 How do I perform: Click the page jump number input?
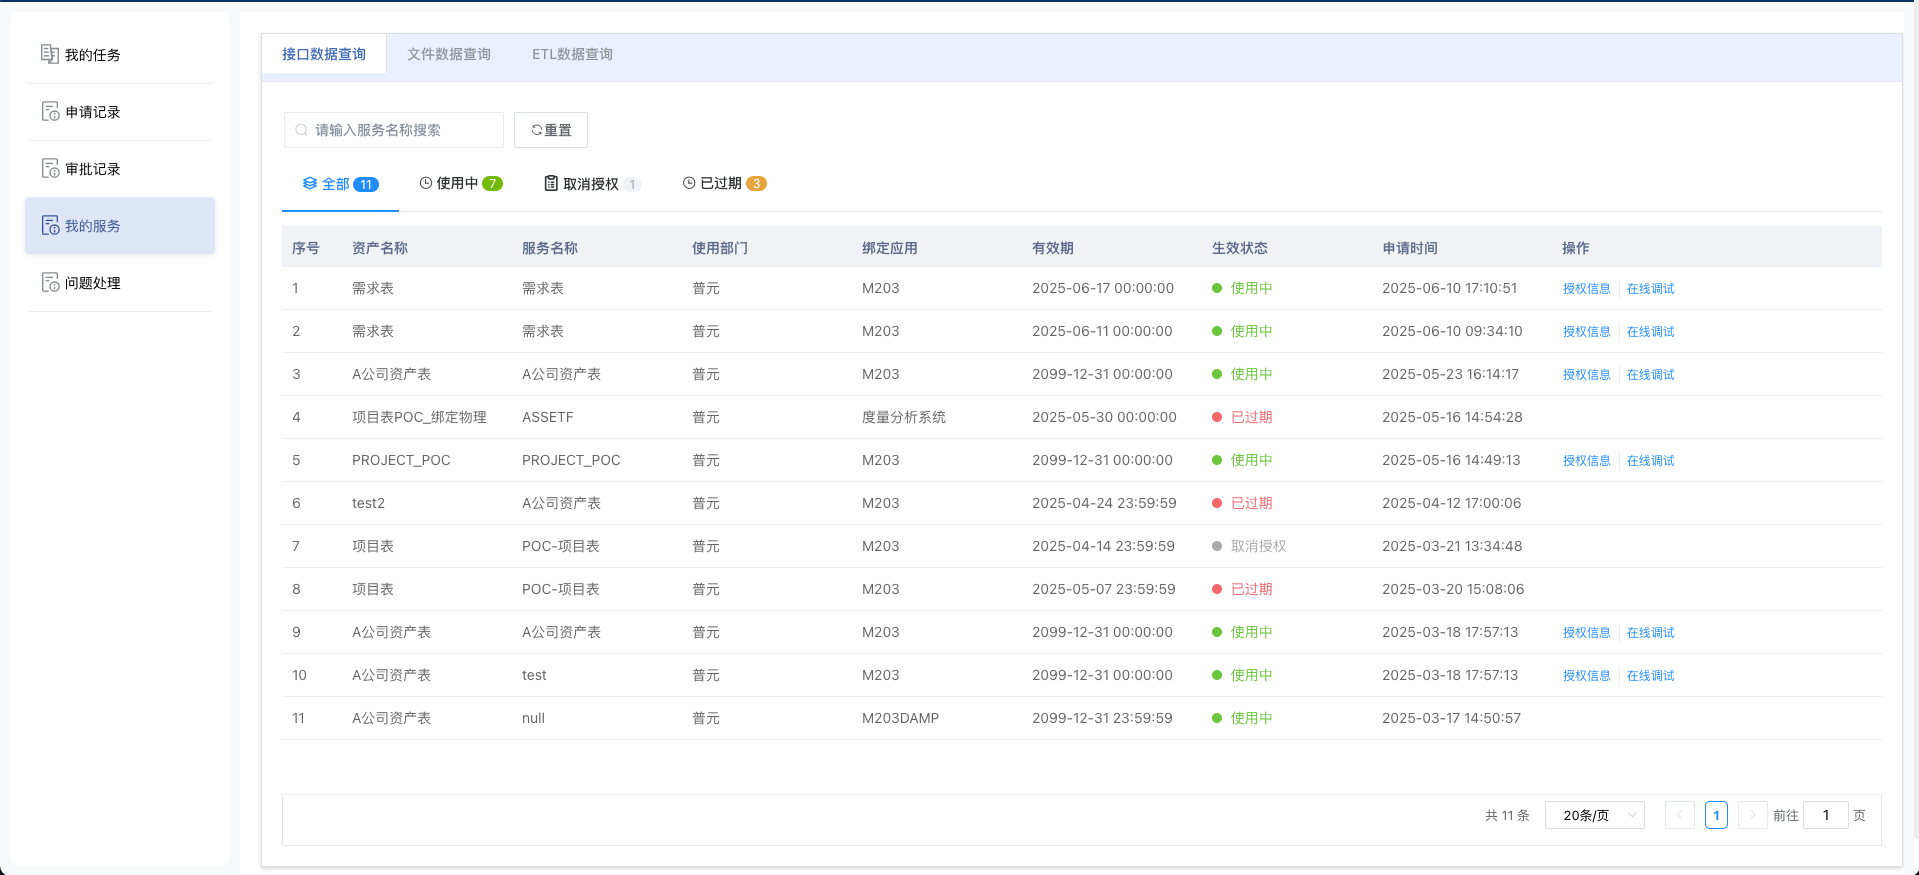1825,815
